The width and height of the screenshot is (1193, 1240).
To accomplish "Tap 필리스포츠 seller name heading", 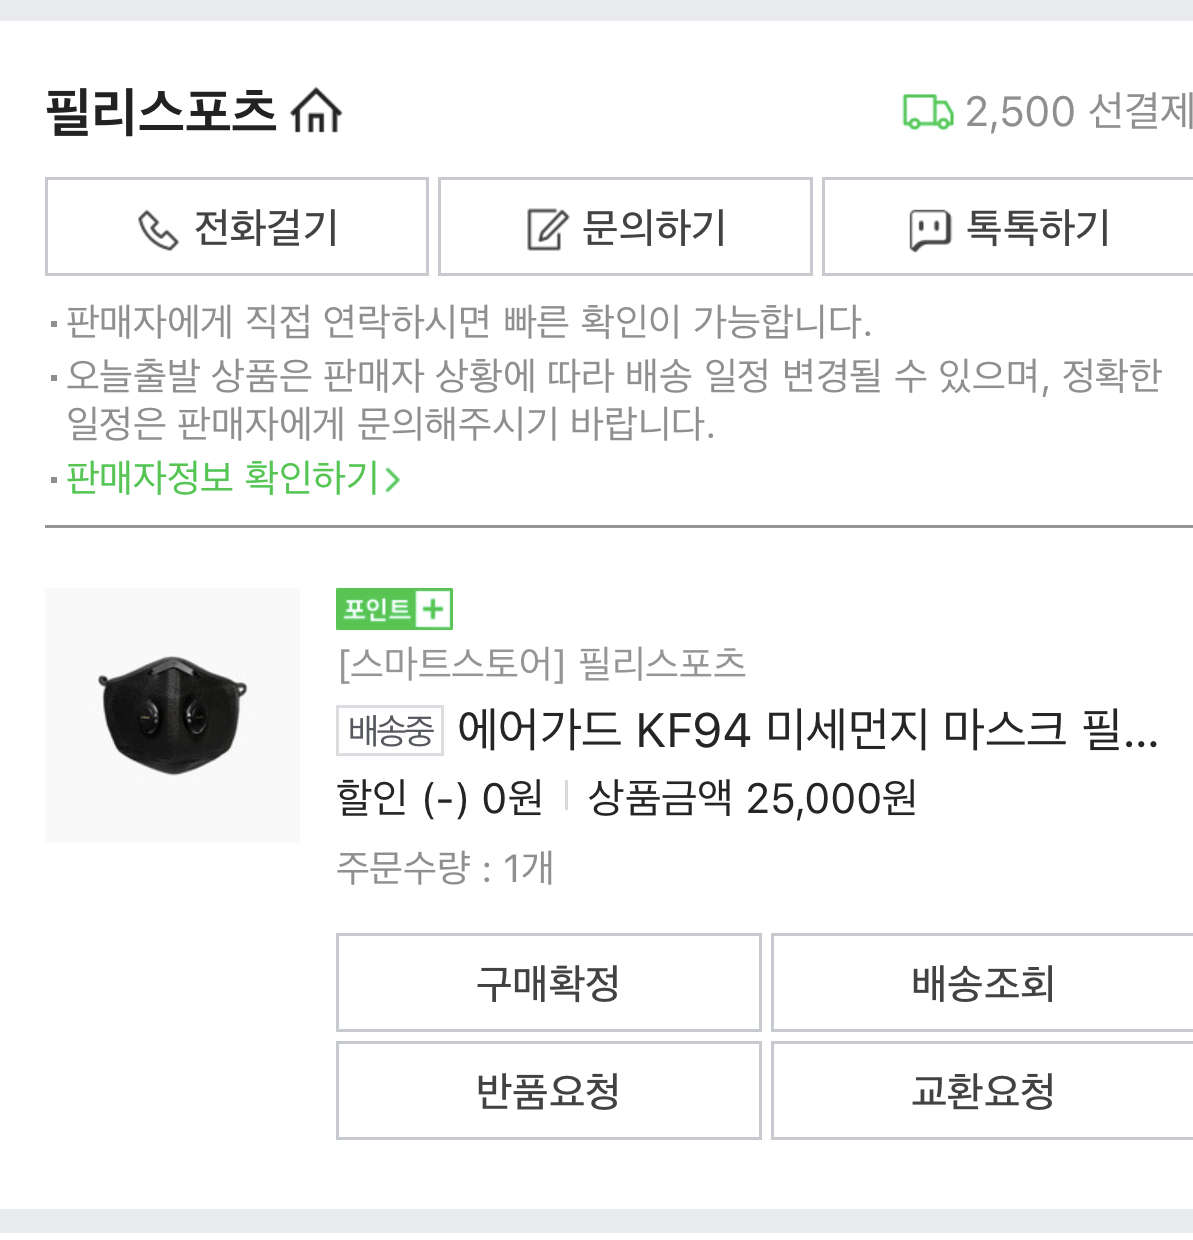I will [160, 111].
